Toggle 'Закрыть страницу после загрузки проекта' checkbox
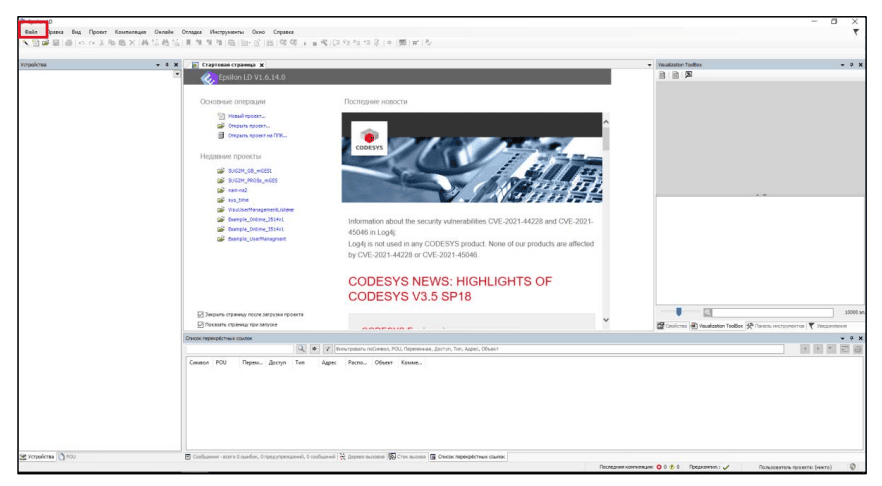Viewport: 882px width, 486px height. (x=200, y=314)
